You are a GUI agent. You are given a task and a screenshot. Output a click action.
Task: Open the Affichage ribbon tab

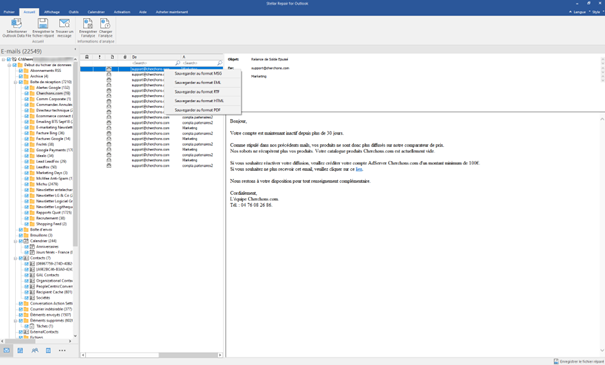(x=51, y=12)
